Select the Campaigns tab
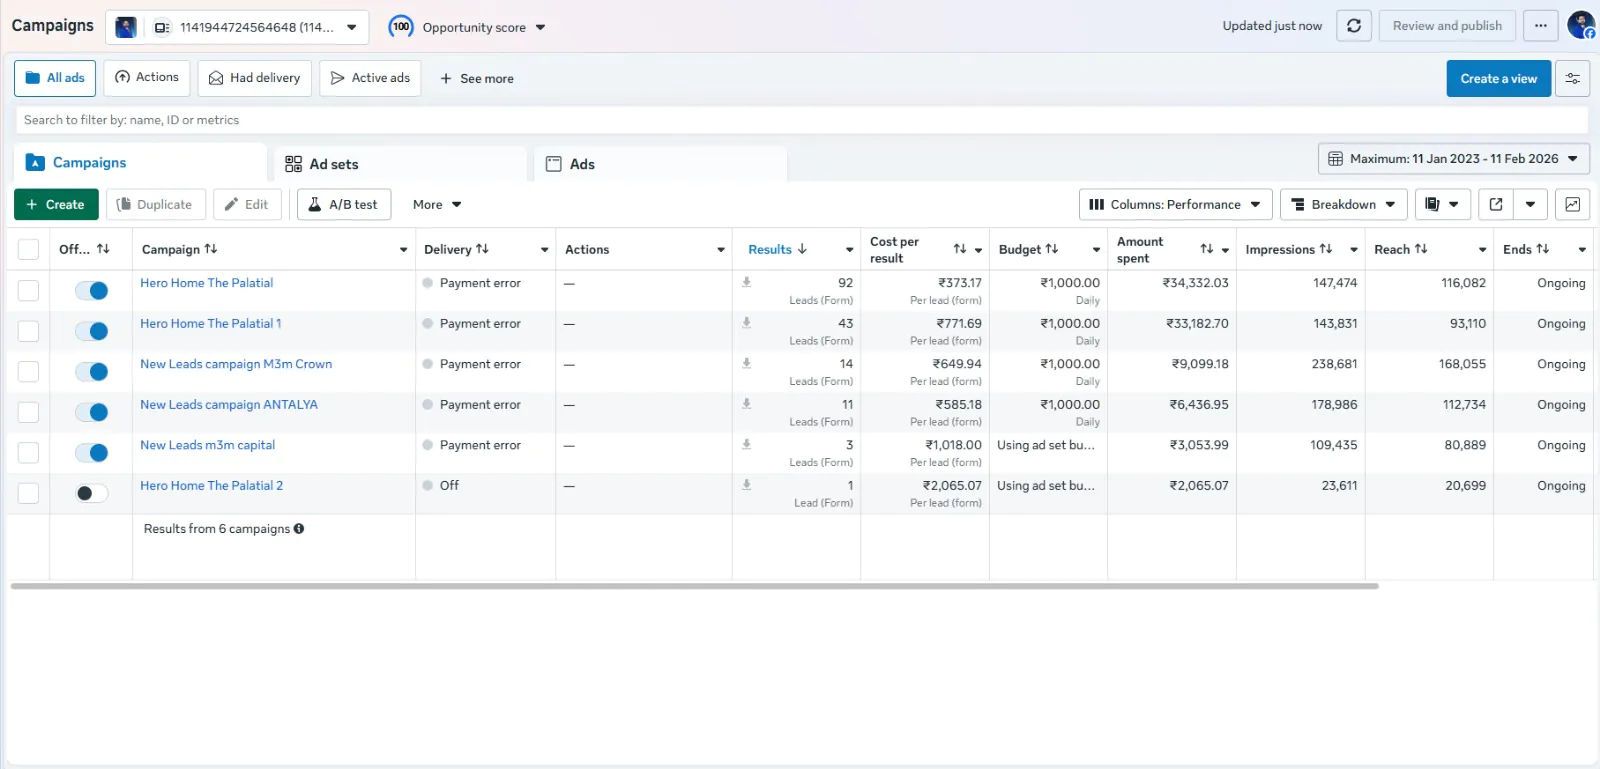This screenshot has width=1600, height=769. tap(140, 163)
